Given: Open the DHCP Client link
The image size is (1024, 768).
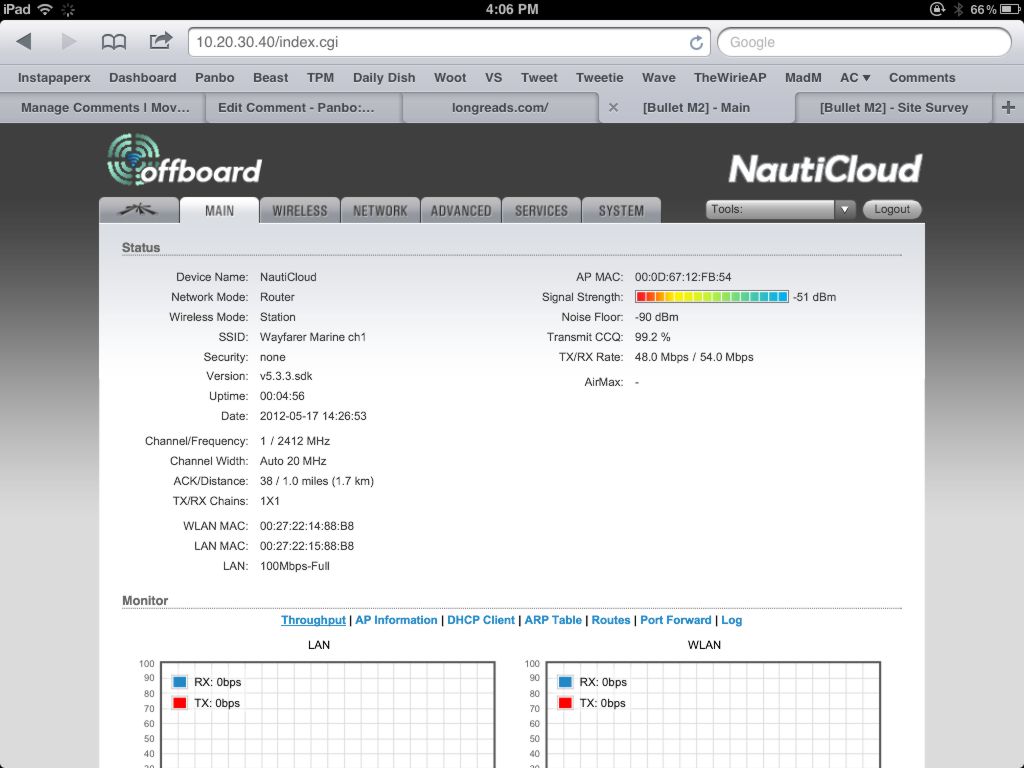Looking at the screenshot, I should [481, 620].
